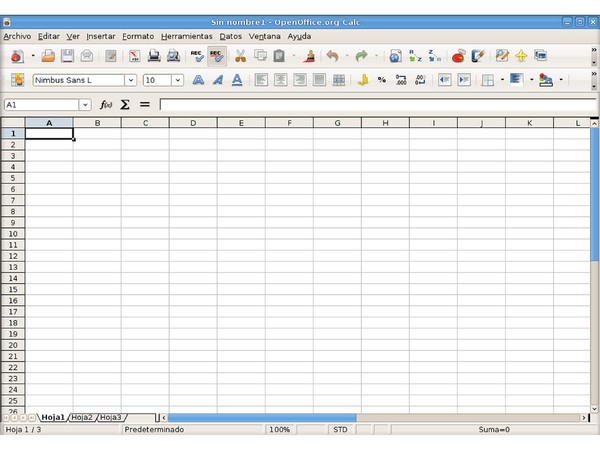
Task: Apply Percent number format
Action: pos(382,80)
